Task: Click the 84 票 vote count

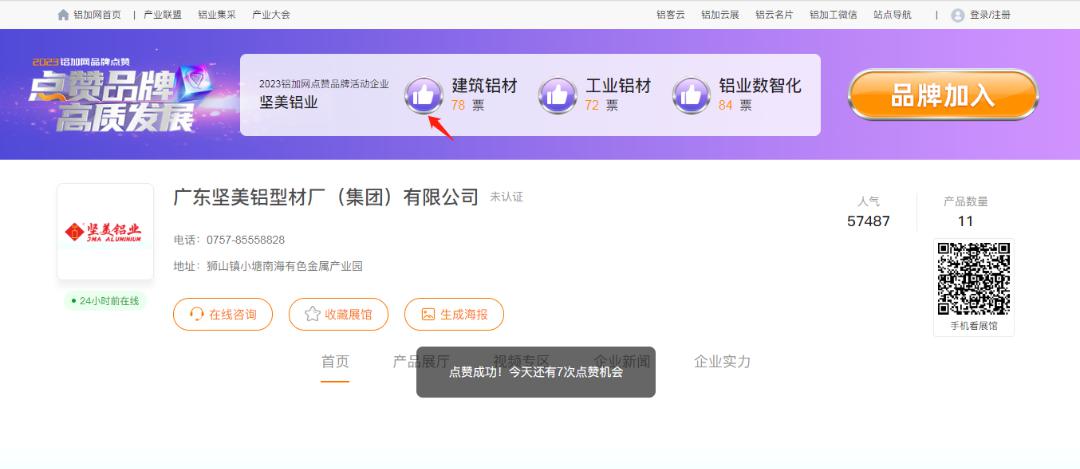Action: [x=735, y=105]
